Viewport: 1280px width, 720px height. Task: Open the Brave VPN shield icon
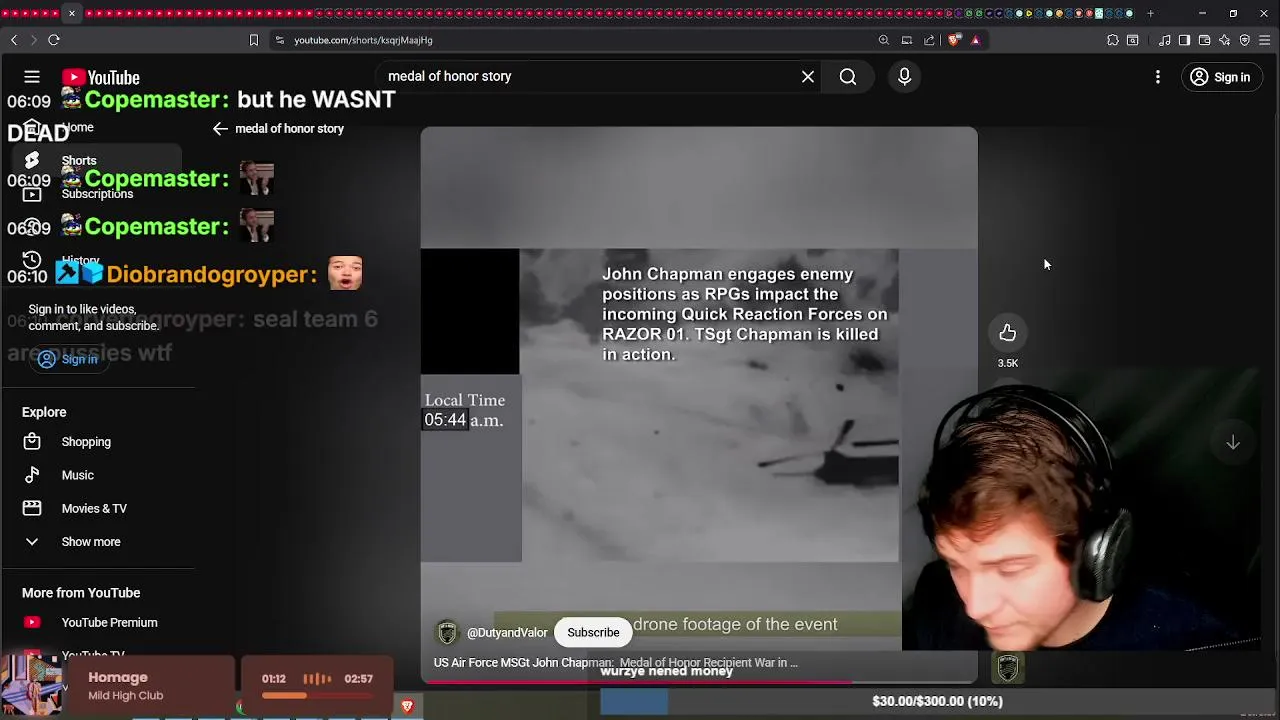point(1245,40)
